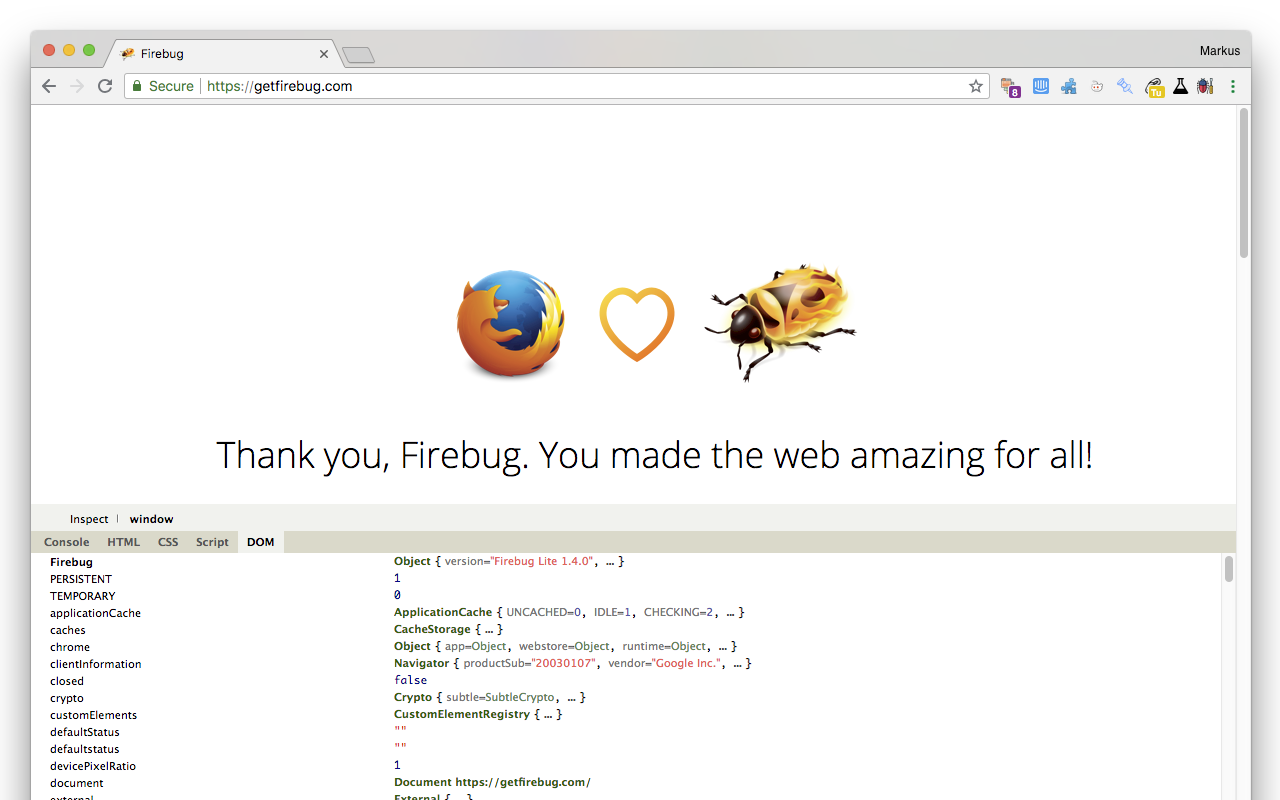
Task: View the green secure padlock info
Action: 138,86
